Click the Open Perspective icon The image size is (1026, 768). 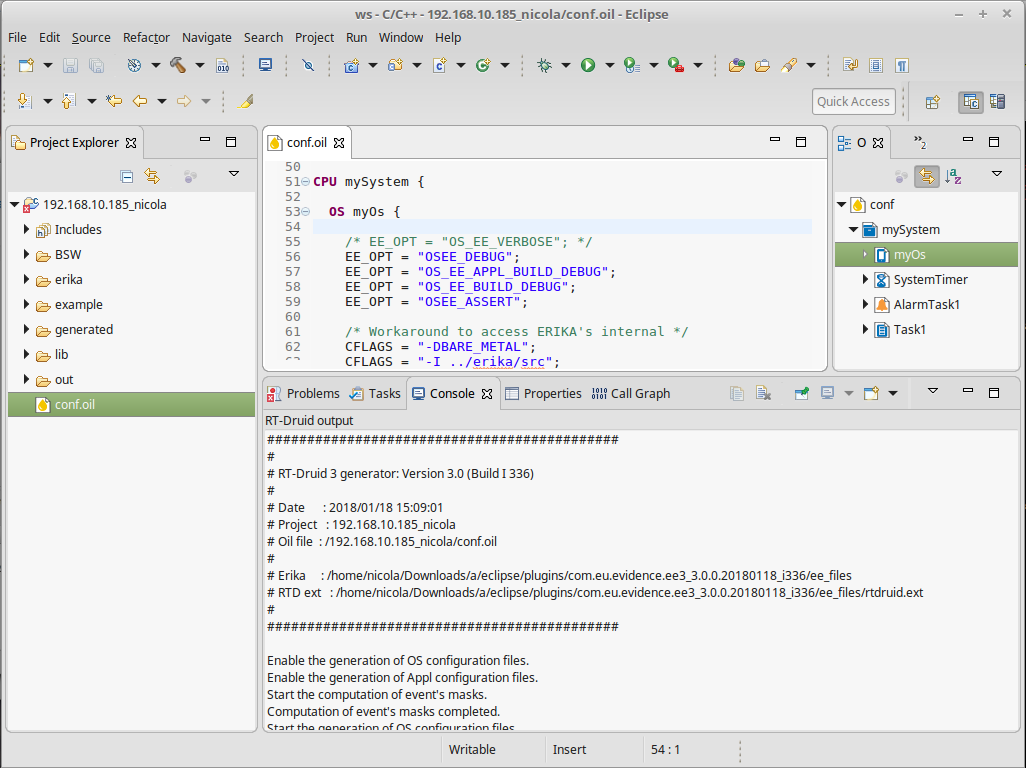click(x=932, y=102)
